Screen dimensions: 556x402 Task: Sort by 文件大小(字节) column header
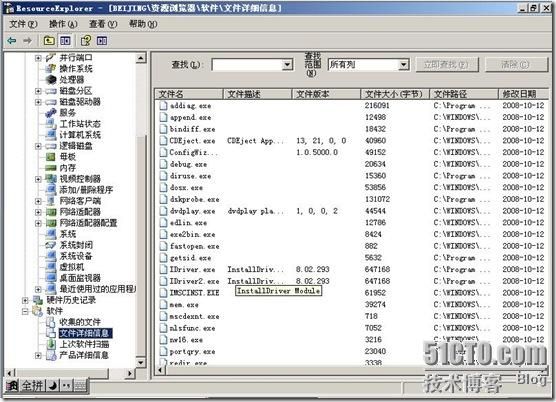(x=395, y=94)
